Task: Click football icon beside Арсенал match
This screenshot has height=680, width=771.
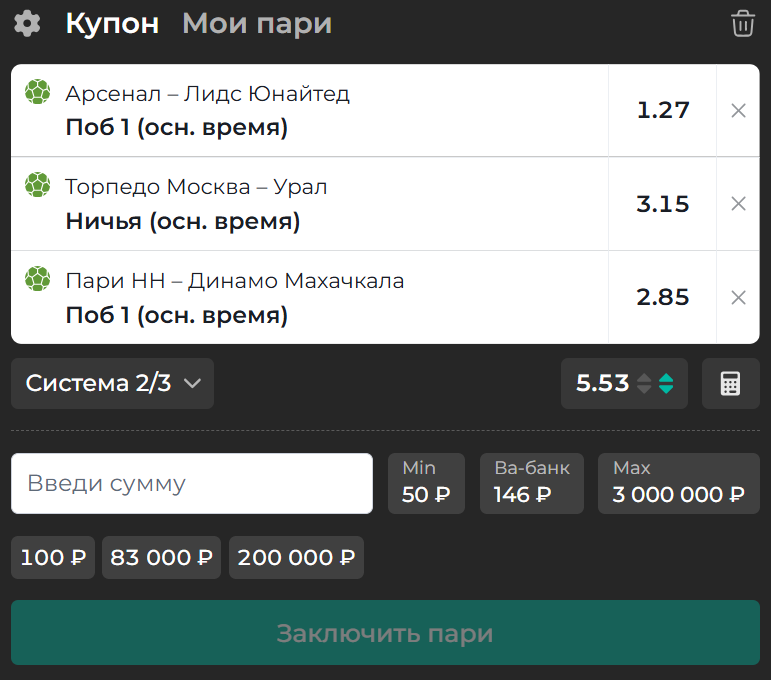Action: [37, 92]
